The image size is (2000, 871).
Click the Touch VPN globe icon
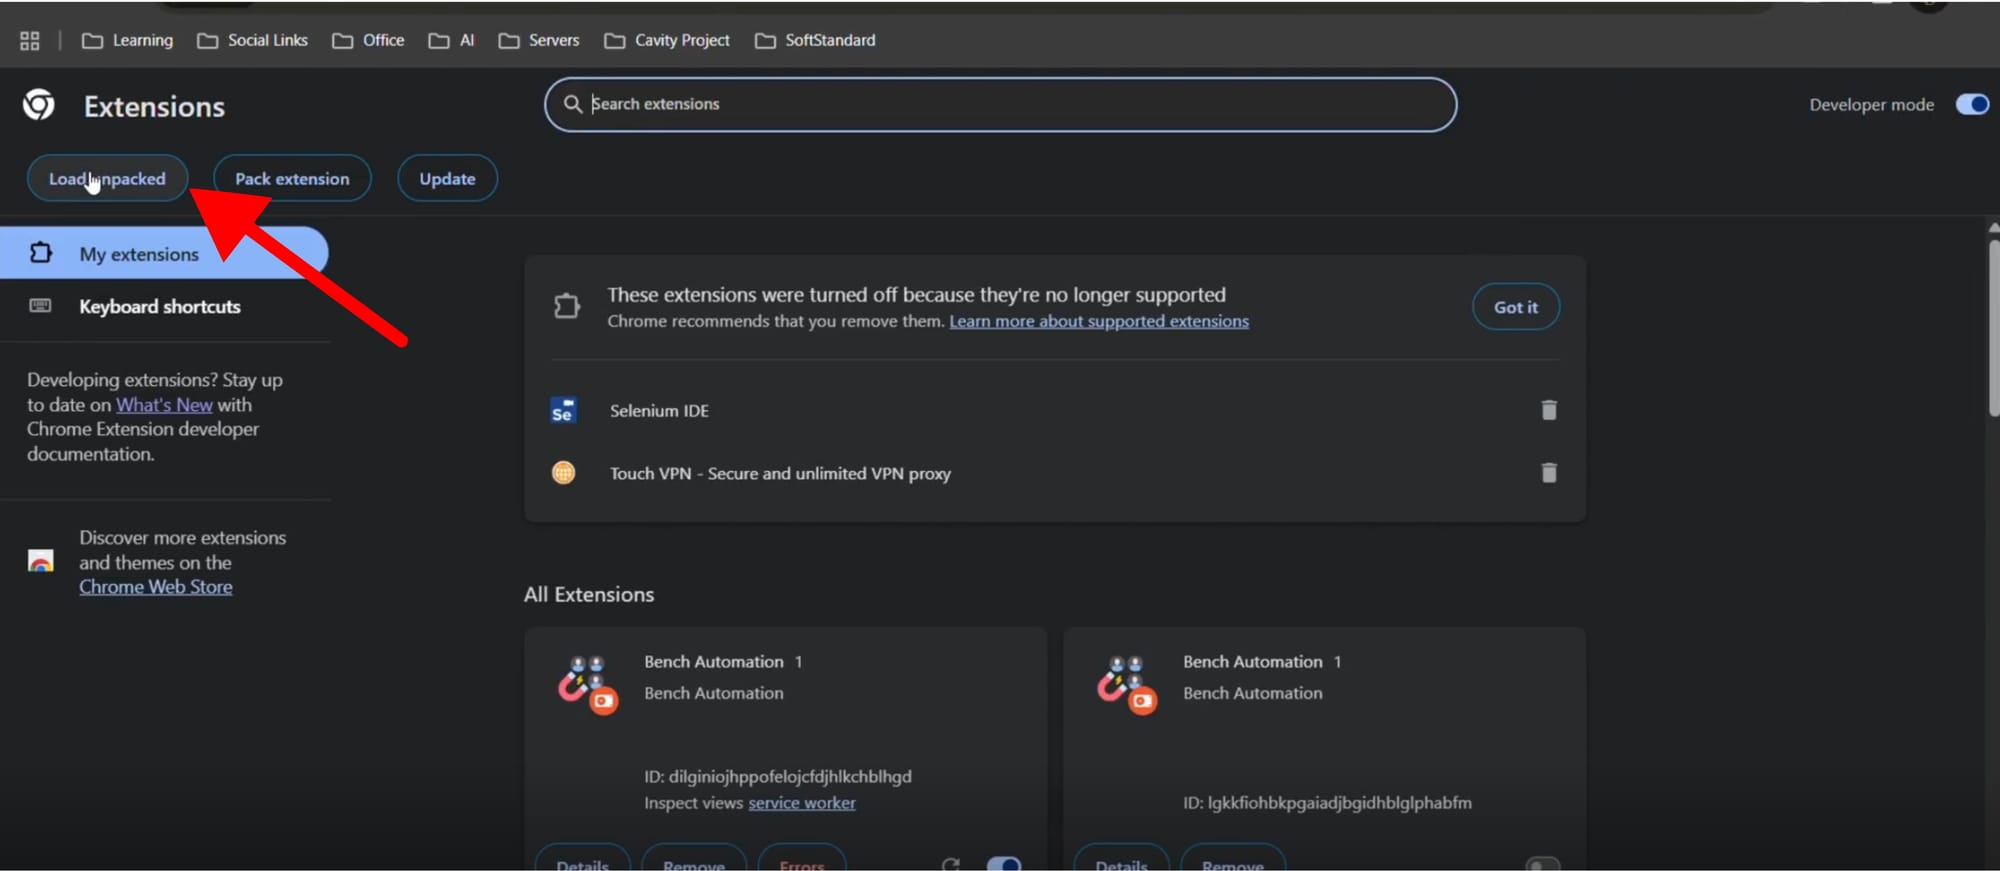point(564,472)
